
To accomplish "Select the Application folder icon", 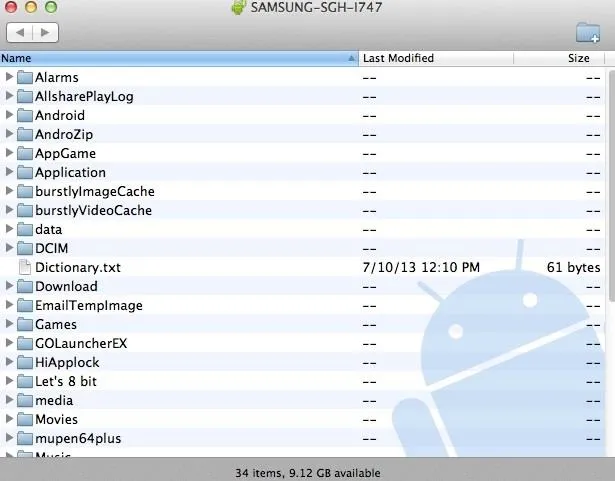I will click(25, 172).
